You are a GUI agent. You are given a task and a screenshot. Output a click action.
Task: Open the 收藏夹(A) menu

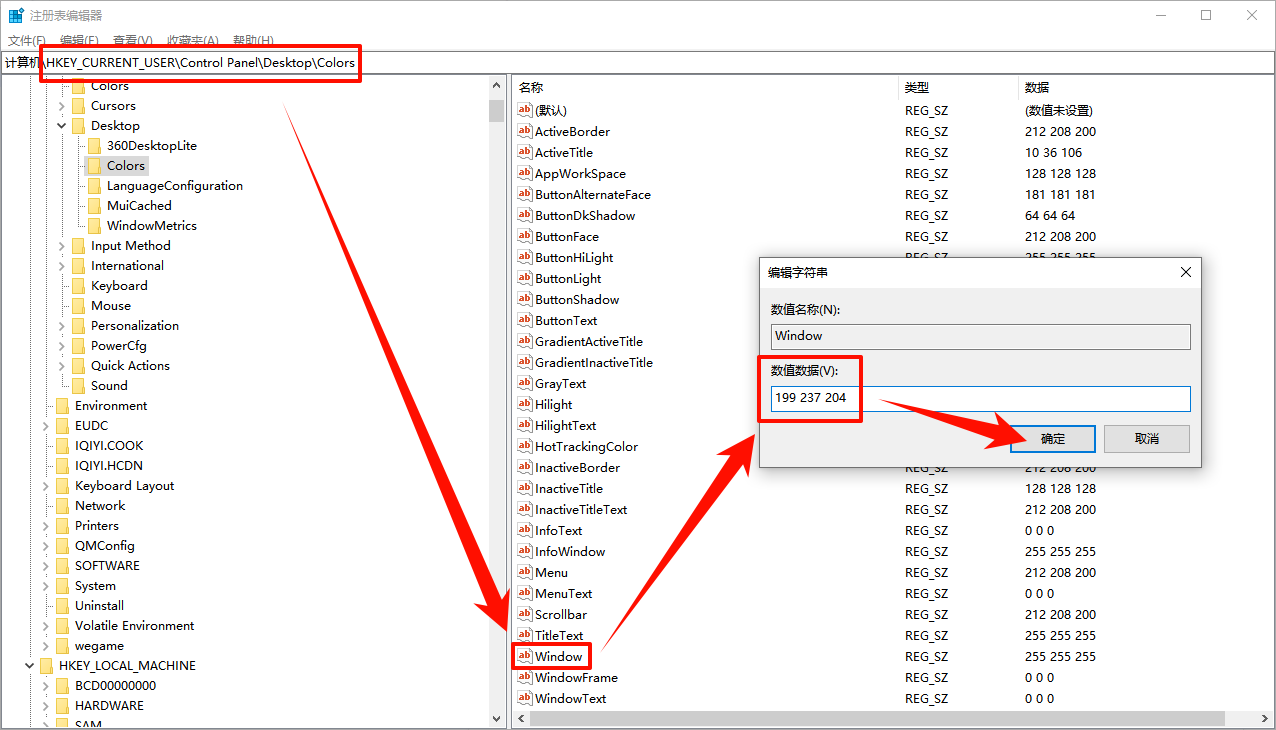pyautogui.click(x=192, y=40)
